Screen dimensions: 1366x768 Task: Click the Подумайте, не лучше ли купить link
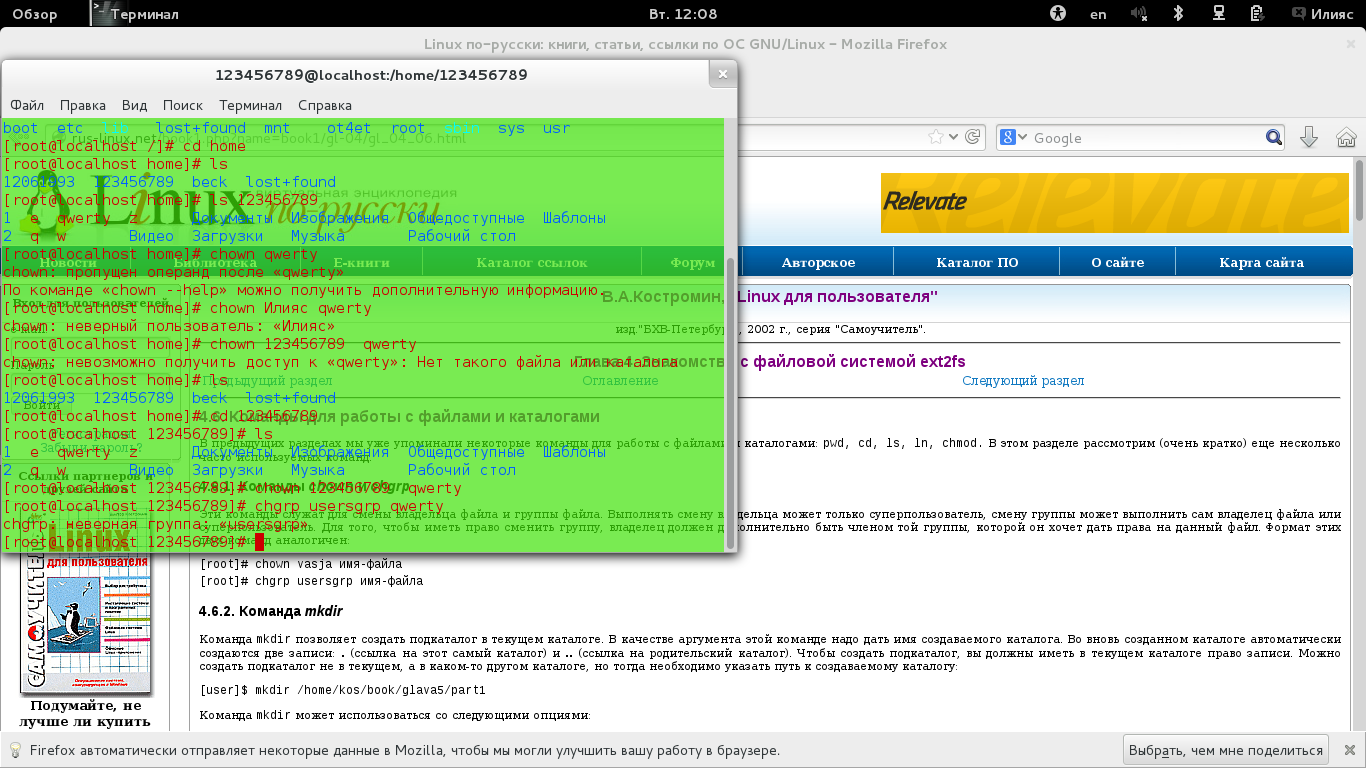tap(84, 713)
